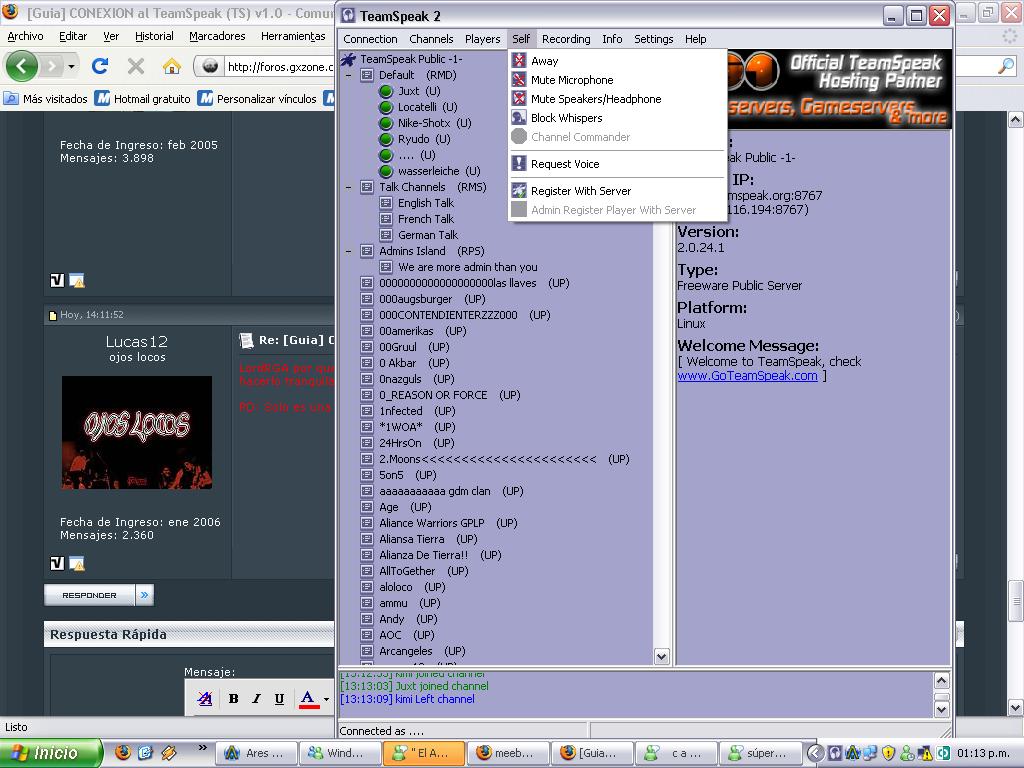This screenshot has height=768, width=1024.
Task: Click Firefox back arrow button
Action: click(22, 66)
